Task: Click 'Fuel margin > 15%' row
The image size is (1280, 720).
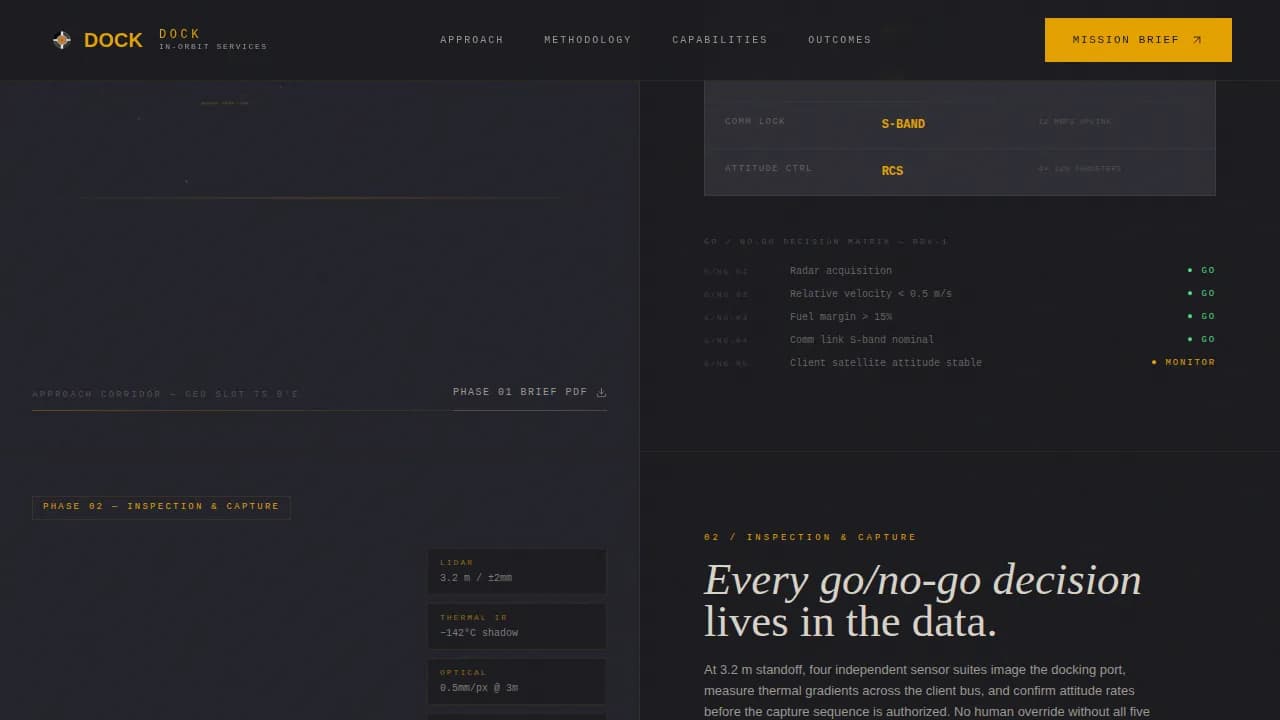Action: tap(841, 317)
